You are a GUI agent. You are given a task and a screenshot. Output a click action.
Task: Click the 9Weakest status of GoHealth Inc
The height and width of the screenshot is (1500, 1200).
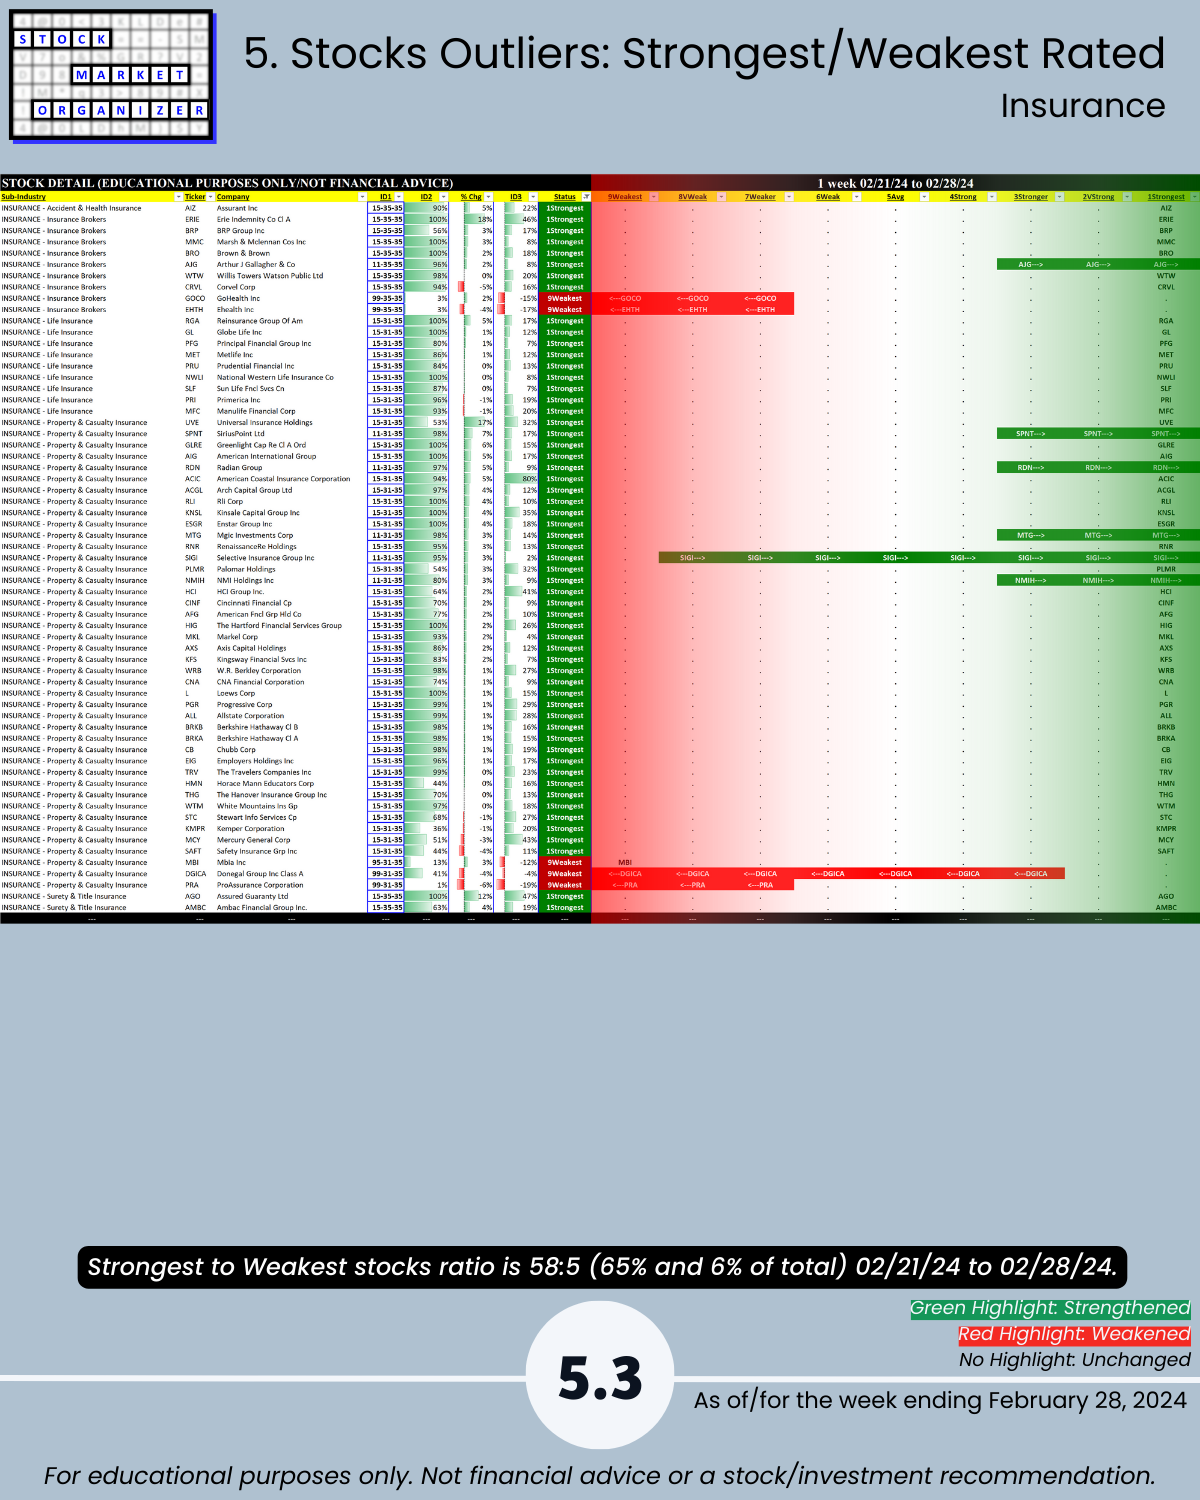click(x=565, y=298)
